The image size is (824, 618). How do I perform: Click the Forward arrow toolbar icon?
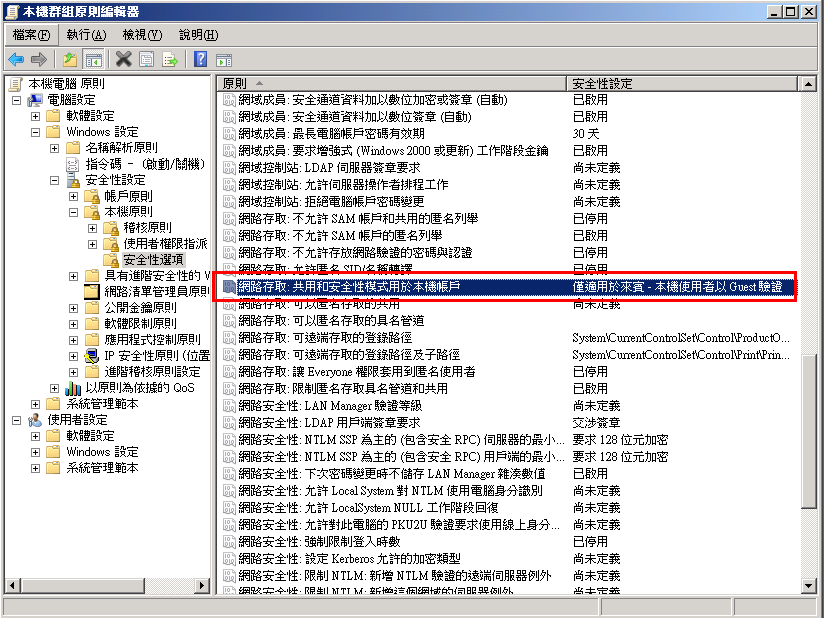(39, 59)
